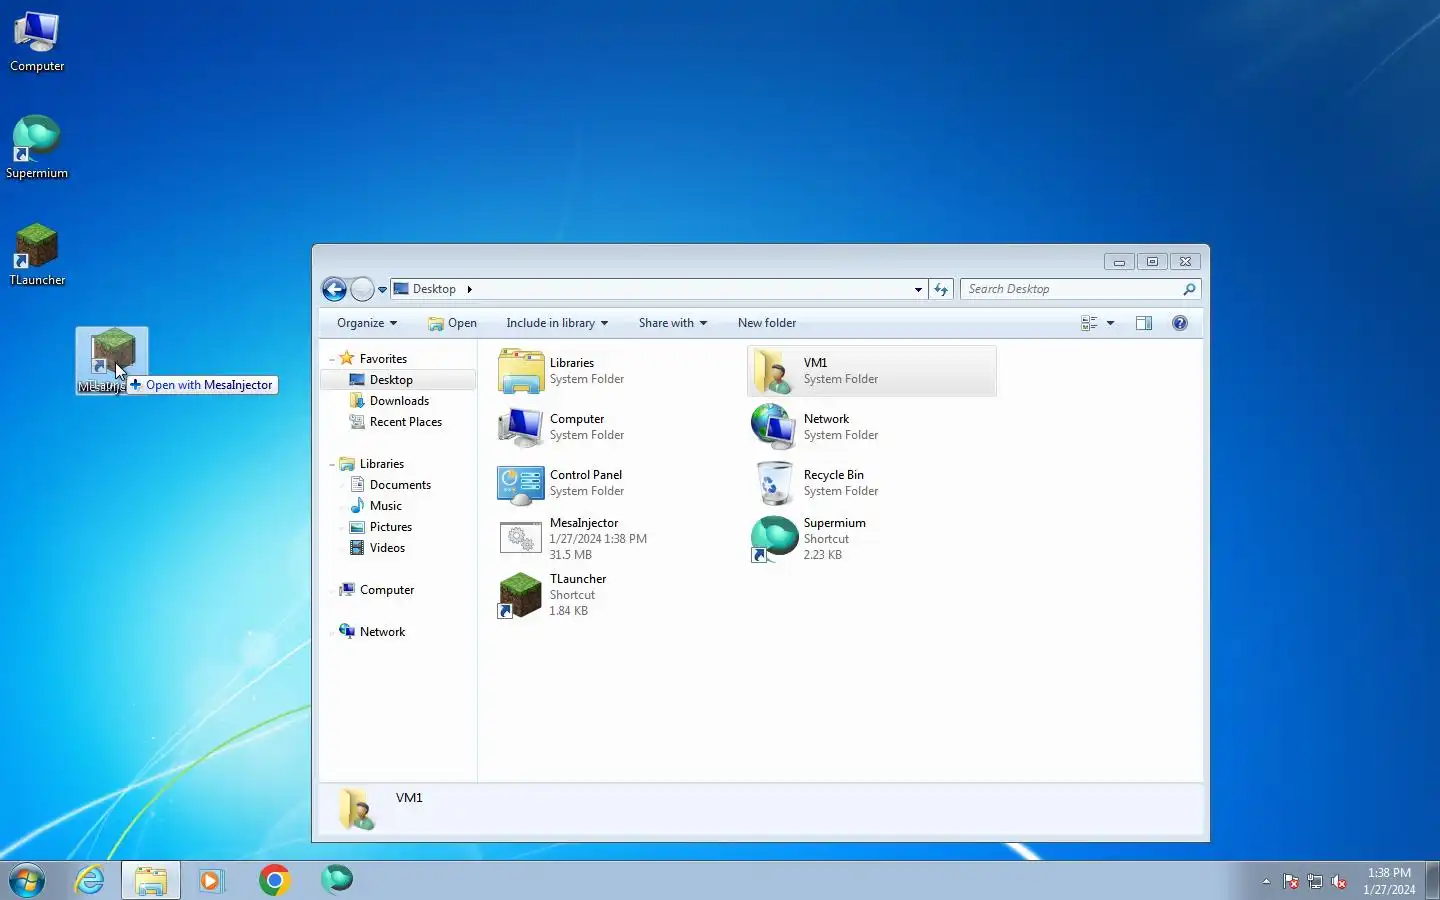Open the Organize menu
The height and width of the screenshot is (900, 1440).
click(x=367, y=323)
